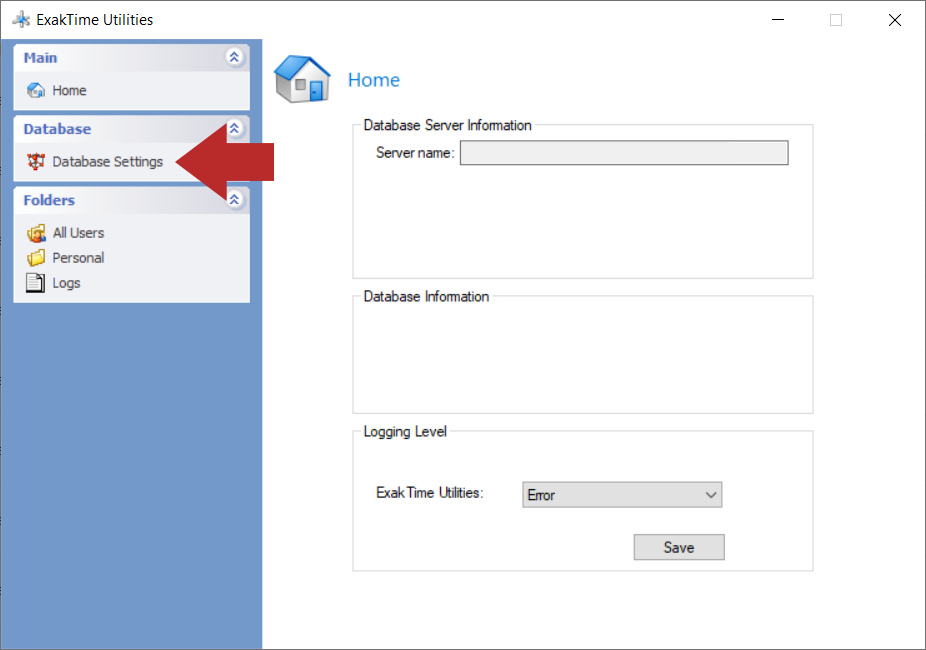
Task: Click the Database Information group label
Action: point(426,296)
